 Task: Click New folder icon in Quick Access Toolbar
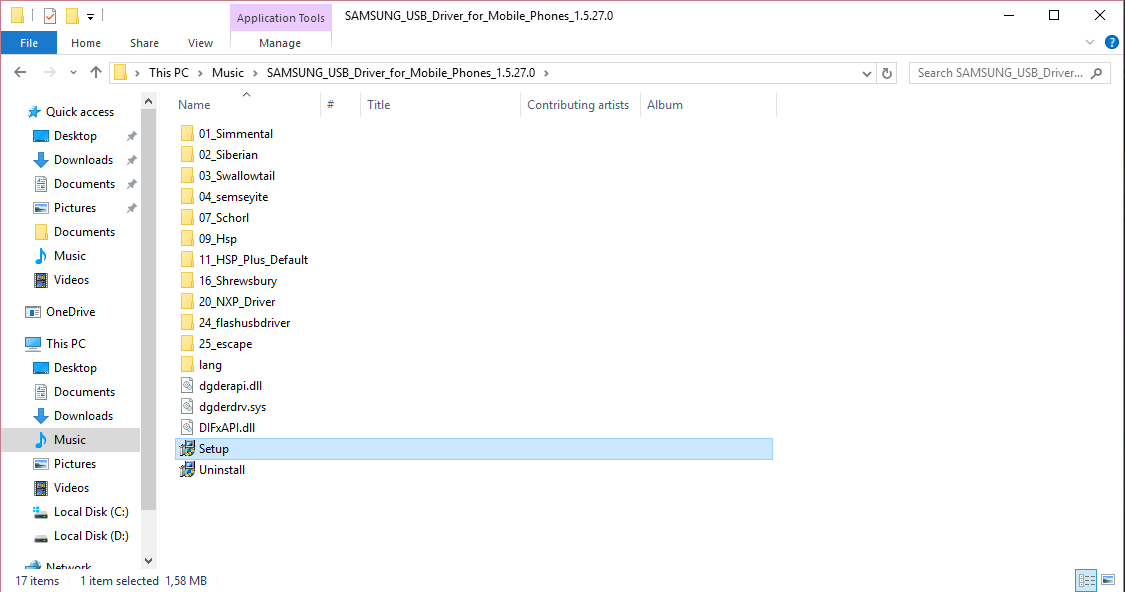click(72, 16)
